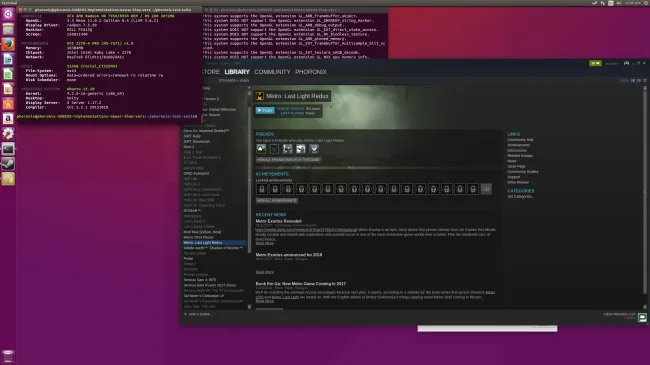Open the Store Page link
650x365 pixels.
pyautogui.click(x=516, y=166)
